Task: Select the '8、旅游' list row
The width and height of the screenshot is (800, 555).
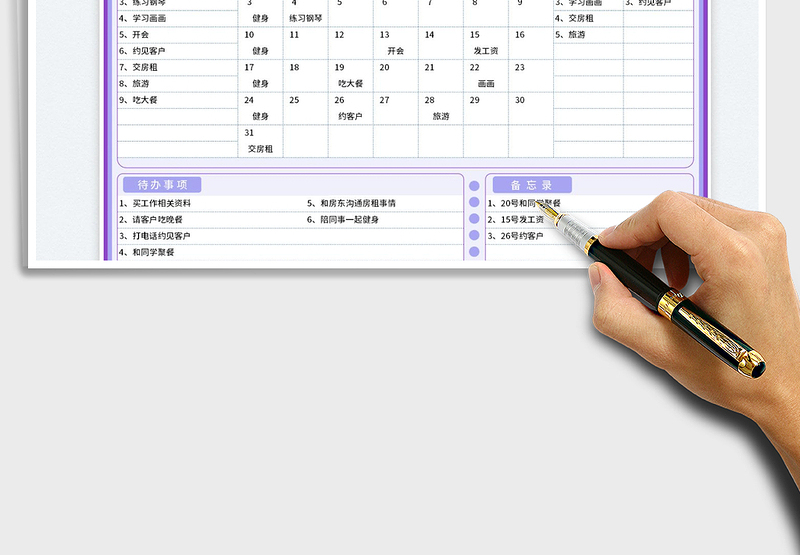Action: pyautogui.click(x=178, y=84)
